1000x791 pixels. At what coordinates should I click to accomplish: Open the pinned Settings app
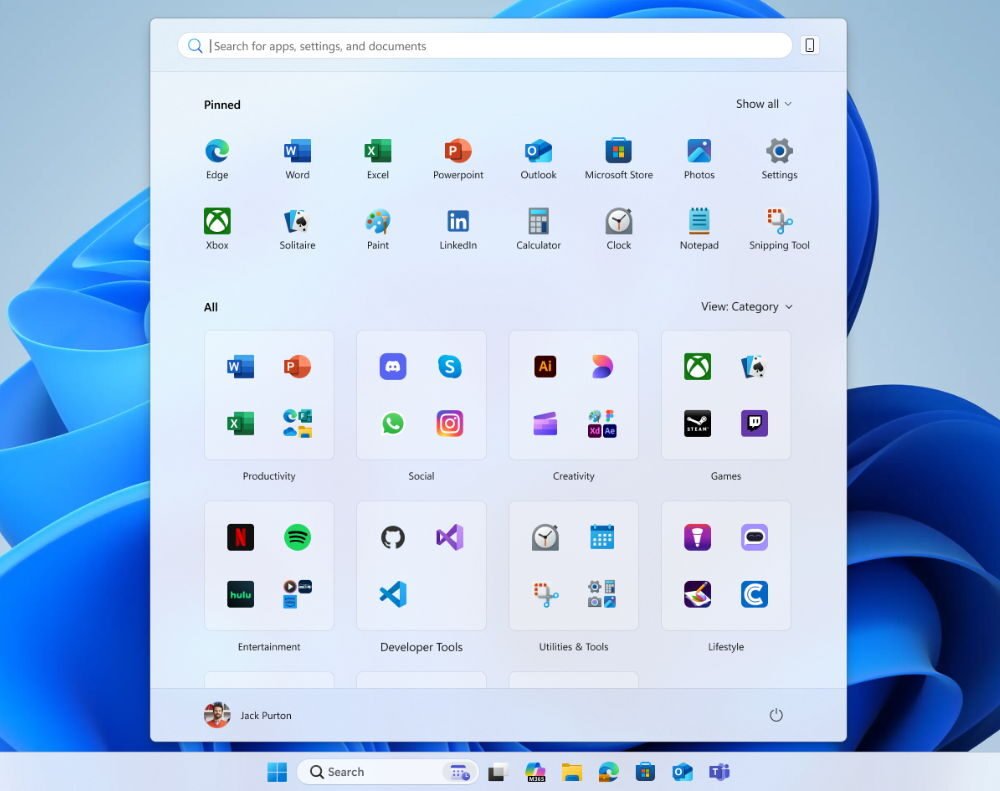(779, 151)
